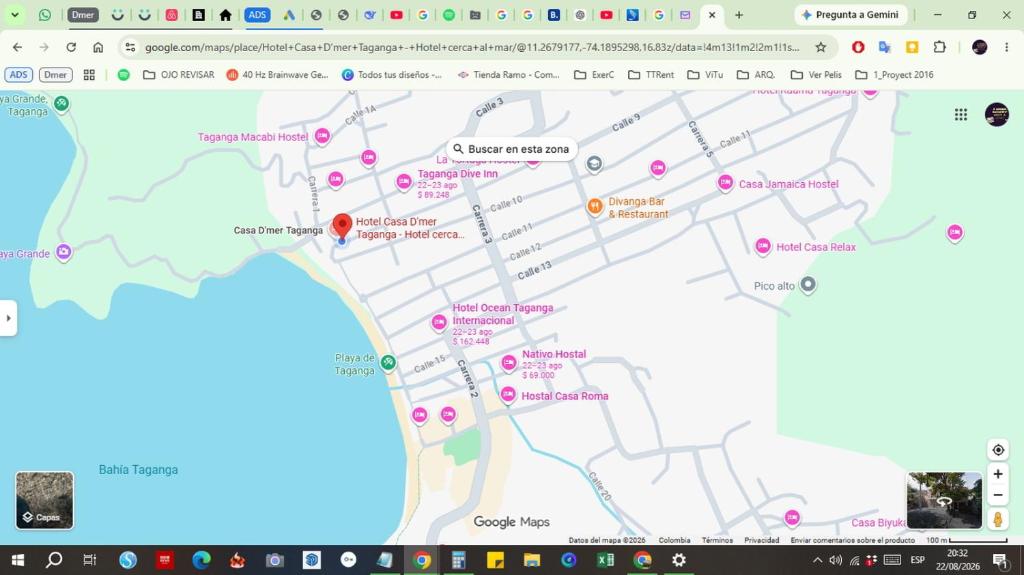The width and height of the screenshot is (1024, 575).
Task: Open the Google apps grid icon
Action: pyautogui.click(x=961, y=115)
